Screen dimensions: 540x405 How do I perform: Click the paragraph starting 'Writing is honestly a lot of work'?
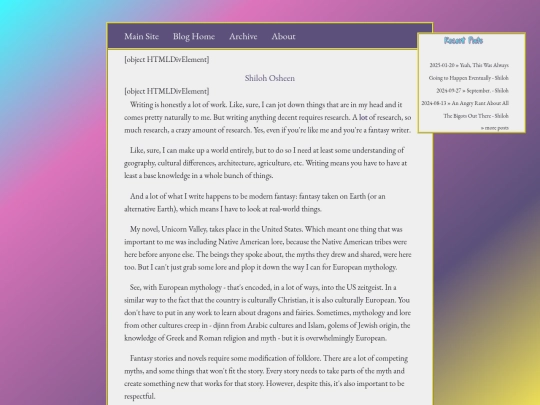pos(268,117)
